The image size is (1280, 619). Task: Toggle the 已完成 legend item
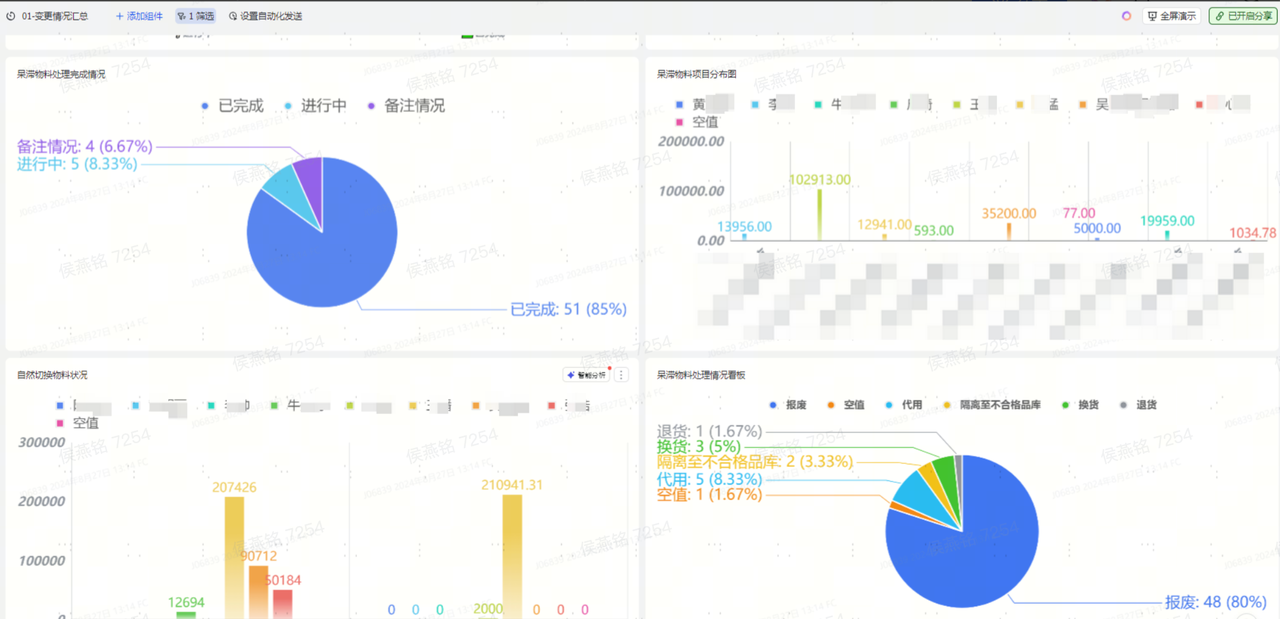(232, 106)
